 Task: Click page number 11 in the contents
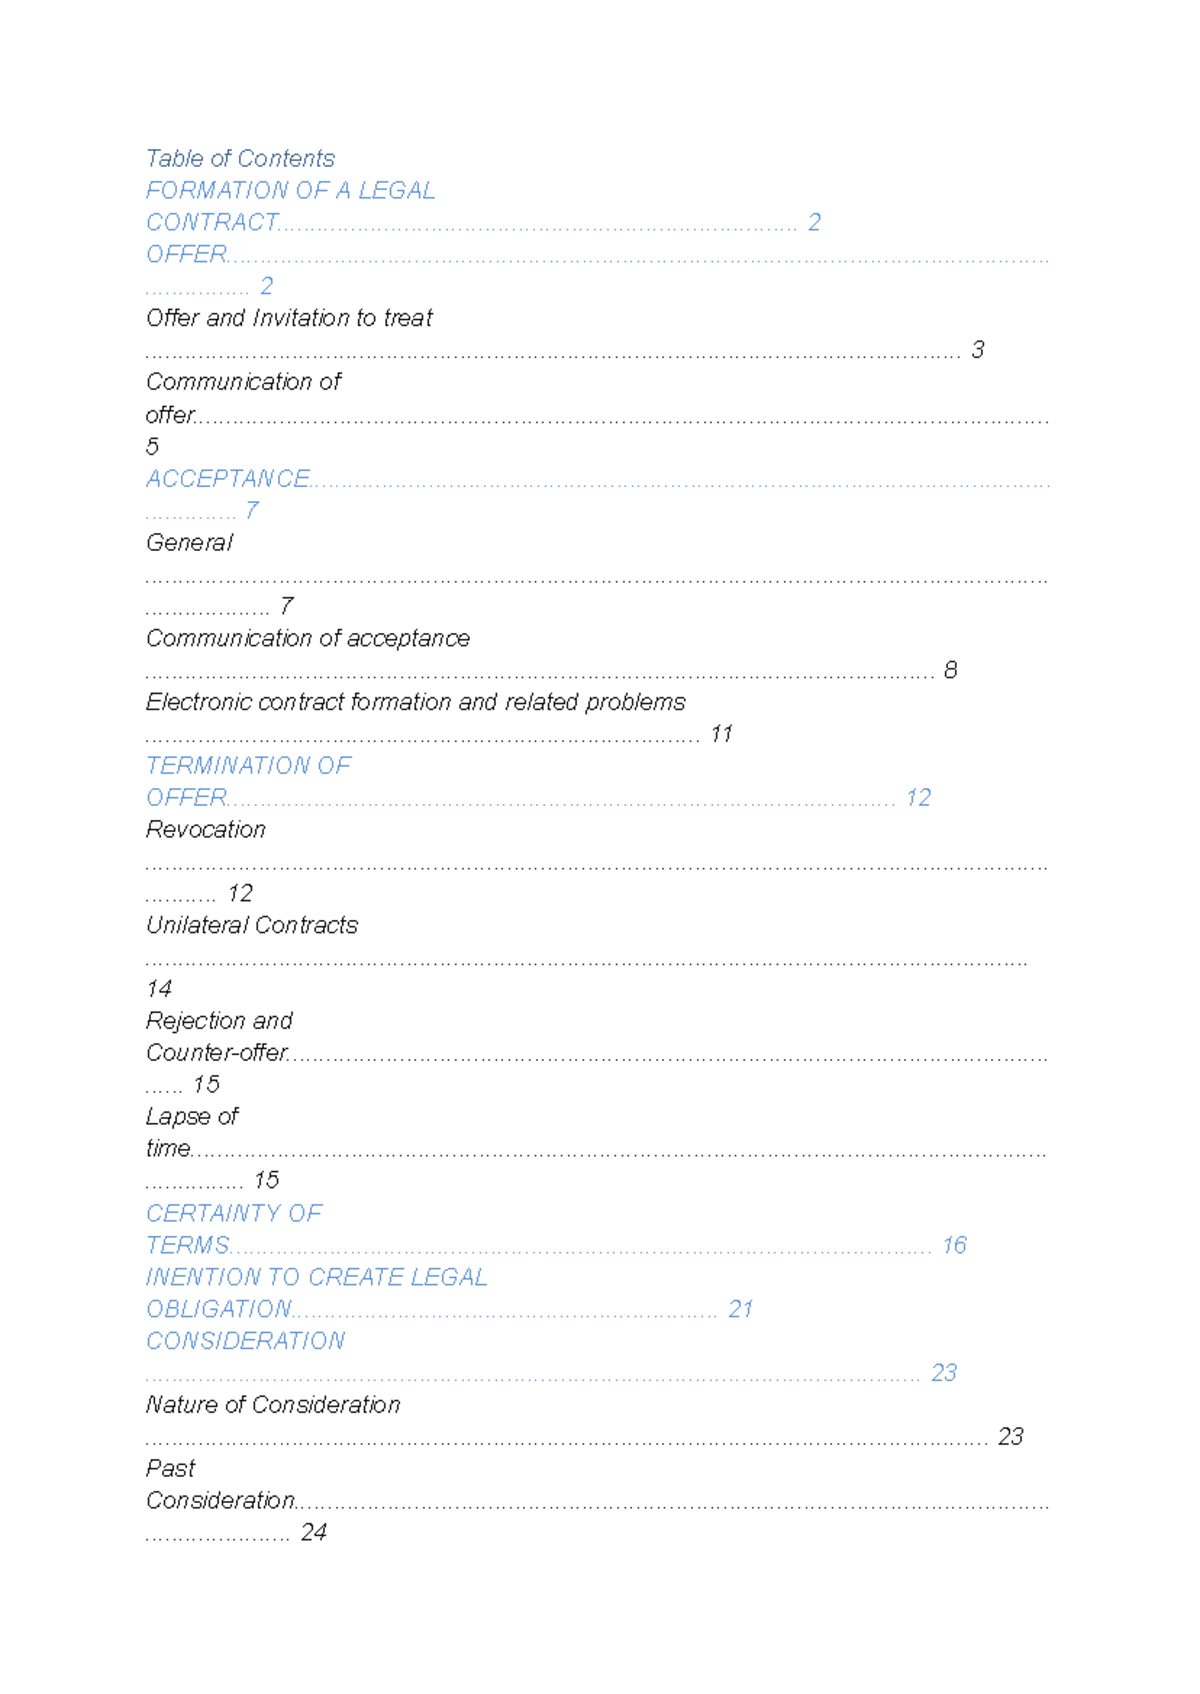[721, 734]
